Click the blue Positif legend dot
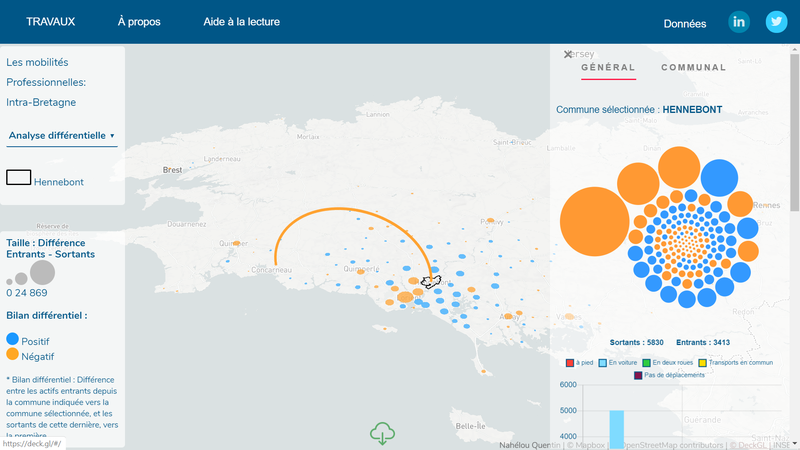The height and width of the screenshot is (450, 800). (x=13, y=340)
